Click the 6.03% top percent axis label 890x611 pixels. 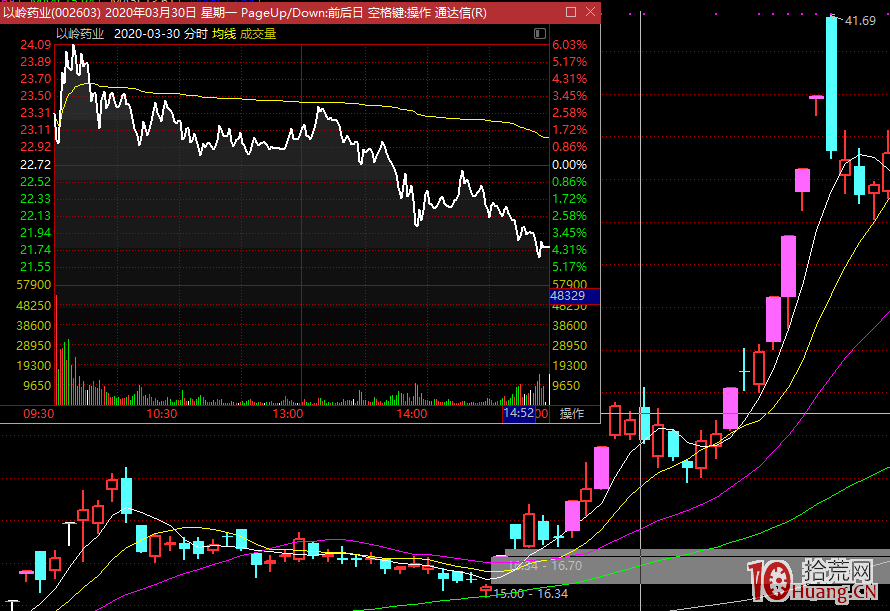569,45
